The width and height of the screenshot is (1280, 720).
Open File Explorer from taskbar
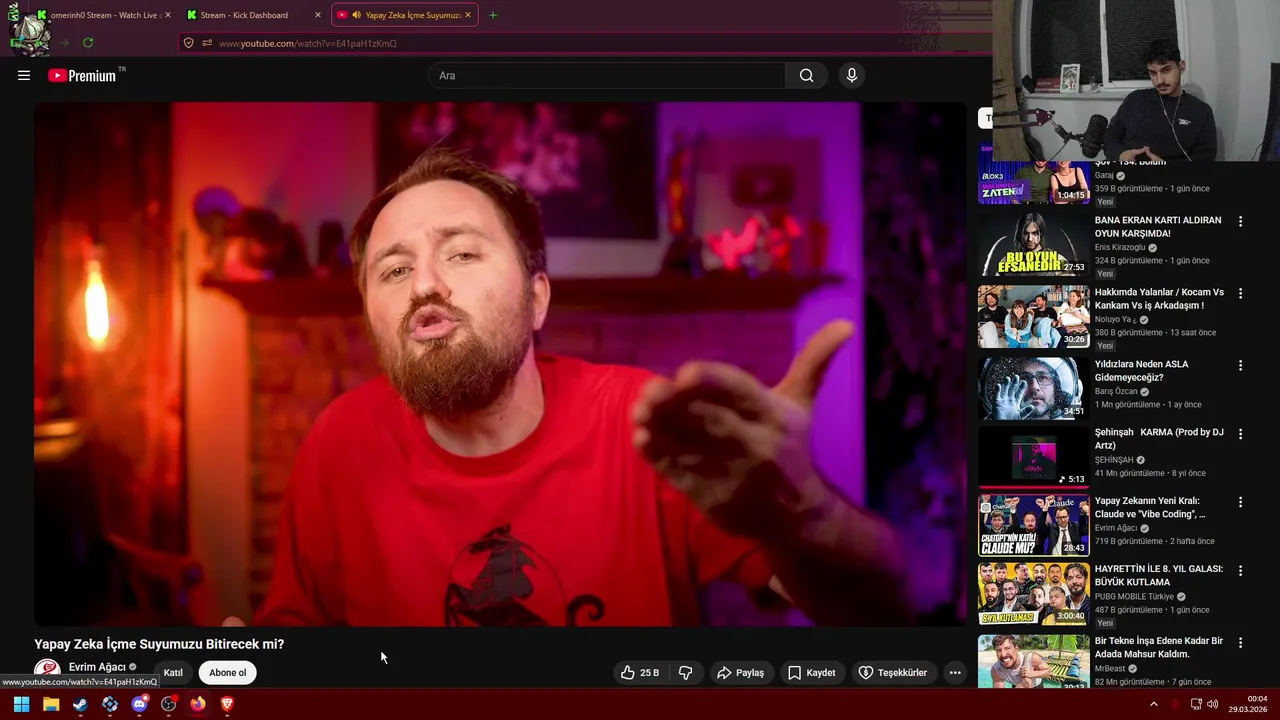[51, 704]
